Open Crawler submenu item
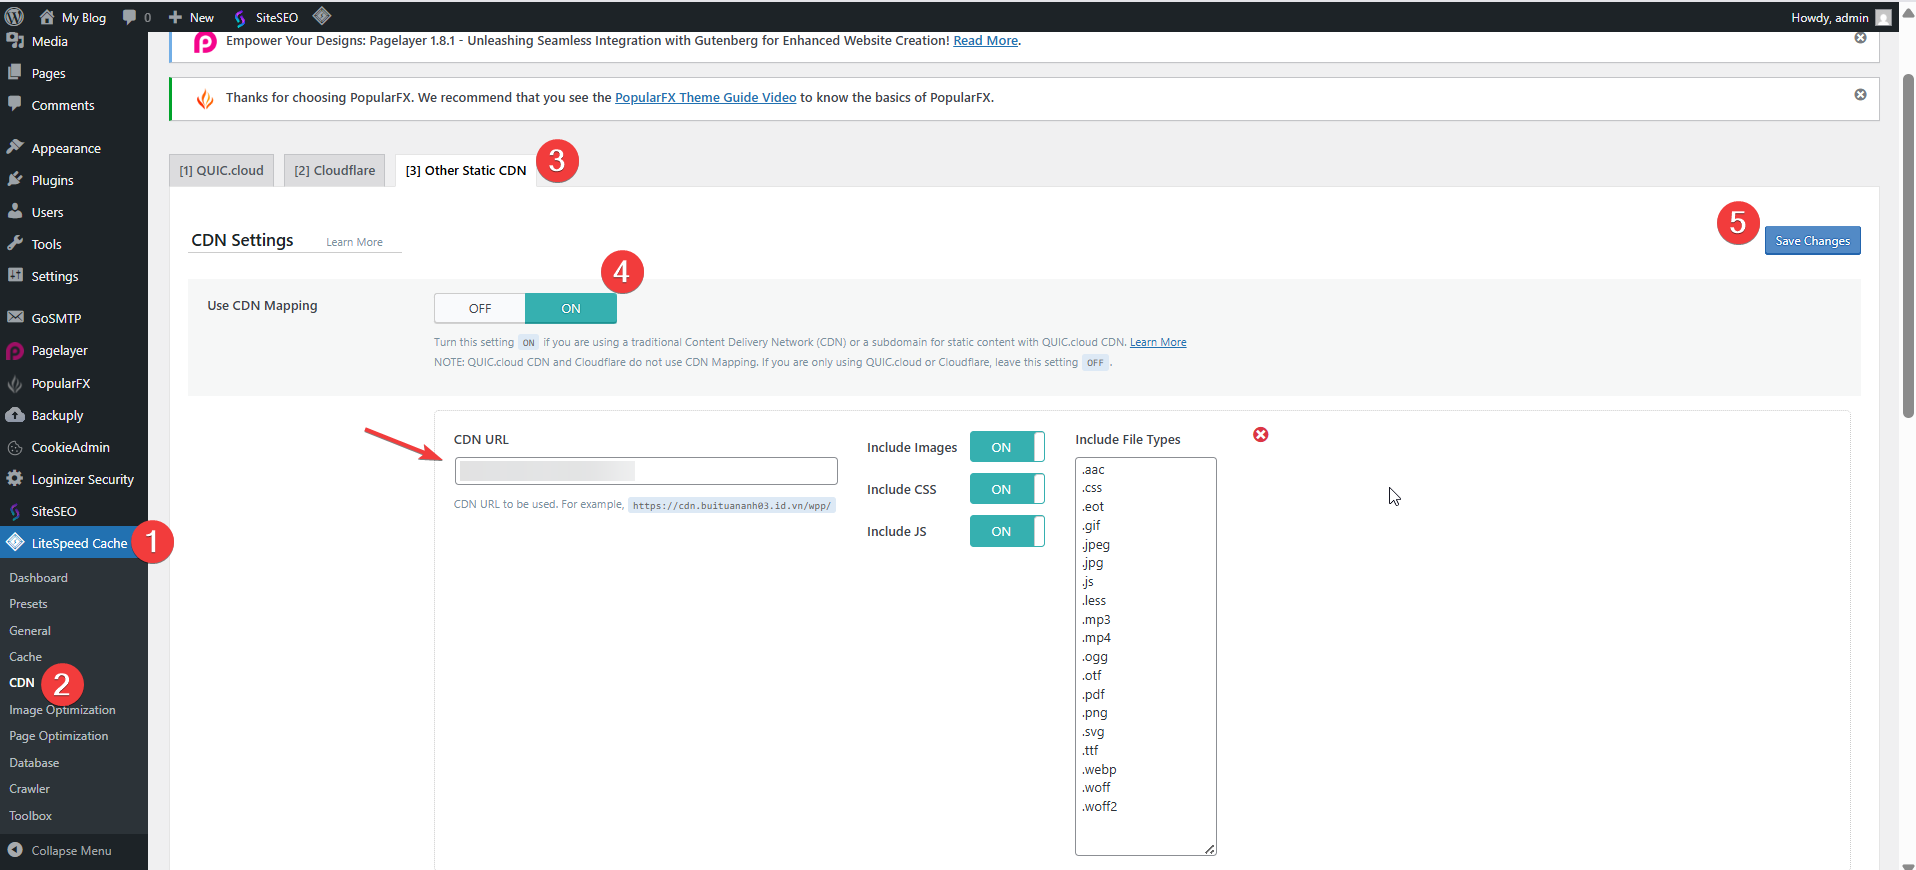1916x870 pixels. click(x=29, y=789)
